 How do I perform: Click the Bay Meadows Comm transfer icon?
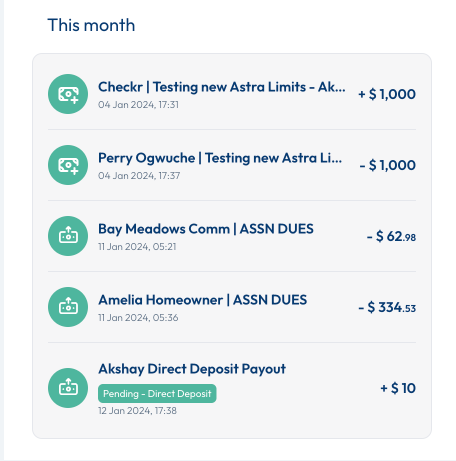point(68,236)
